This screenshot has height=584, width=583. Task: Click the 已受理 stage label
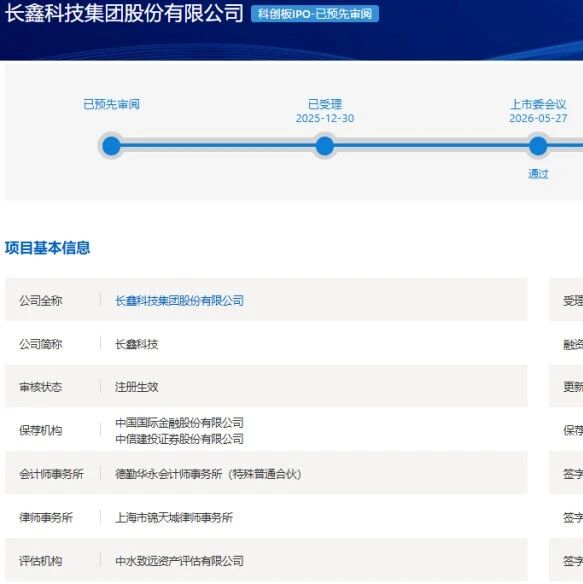pyautogui.click(x=324, y=104)
